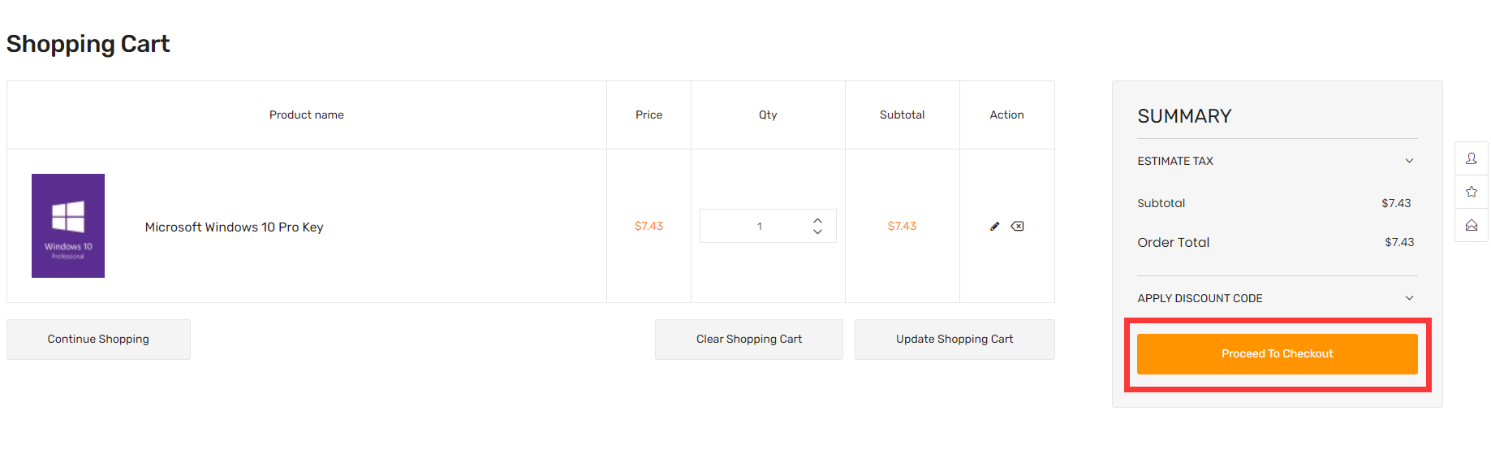Click the Shopping Cart page heading
This screenshot has height=450, width=1491.
88,44
